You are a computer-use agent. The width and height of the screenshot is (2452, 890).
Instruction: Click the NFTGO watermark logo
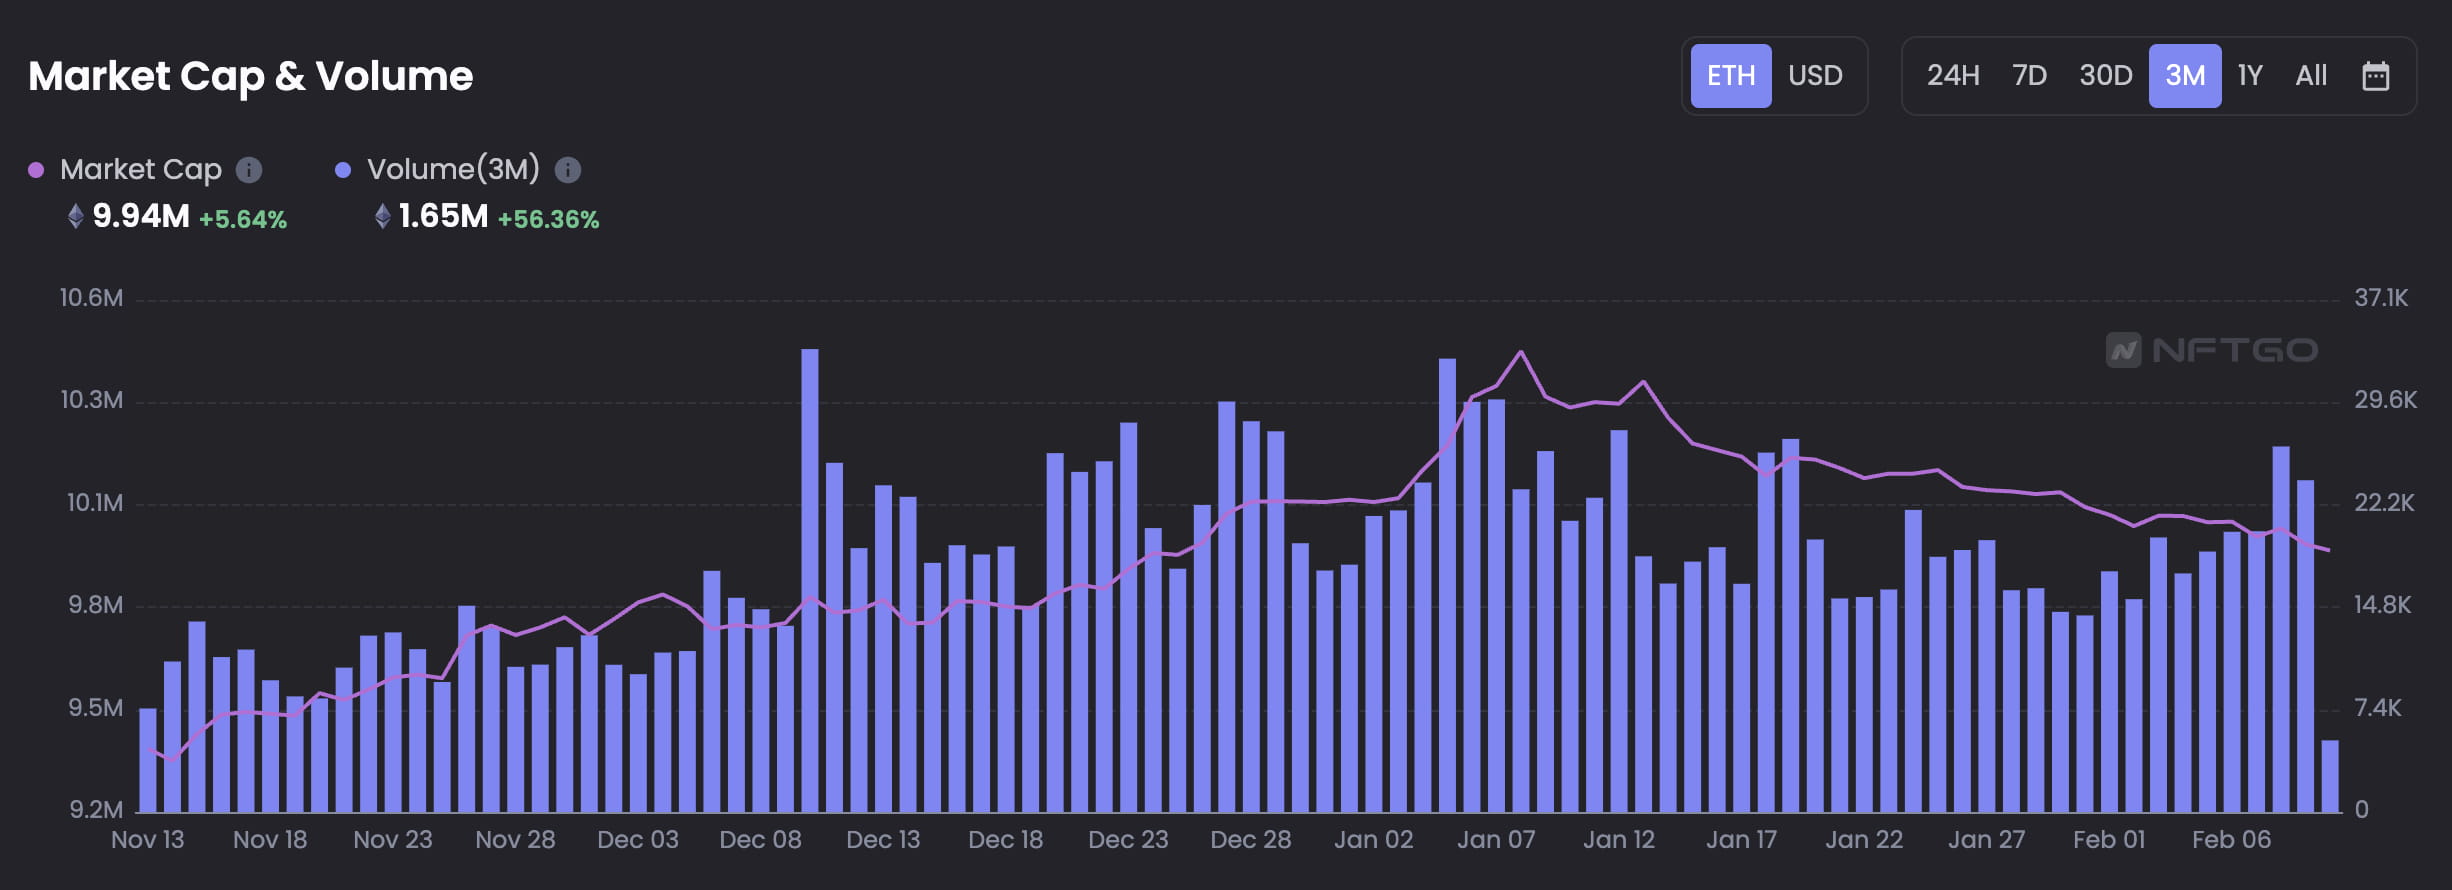pyautogui.click(x=2211, y=350)
